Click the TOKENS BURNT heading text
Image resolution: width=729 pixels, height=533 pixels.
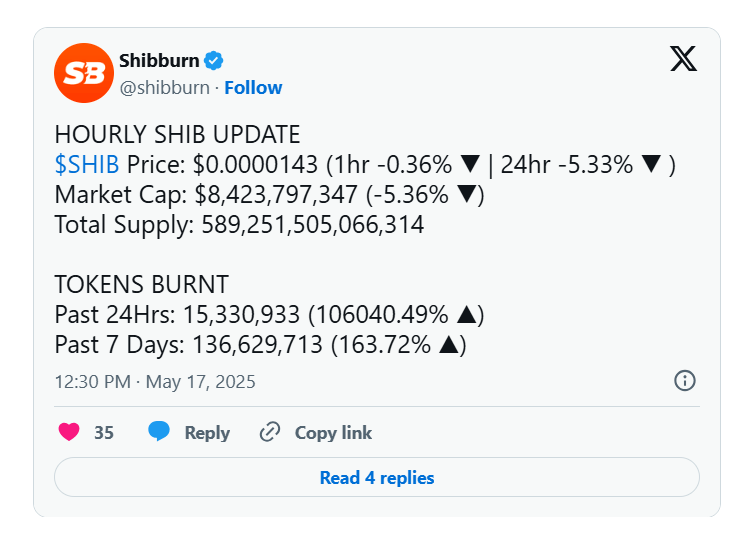[x=141, y=284]
